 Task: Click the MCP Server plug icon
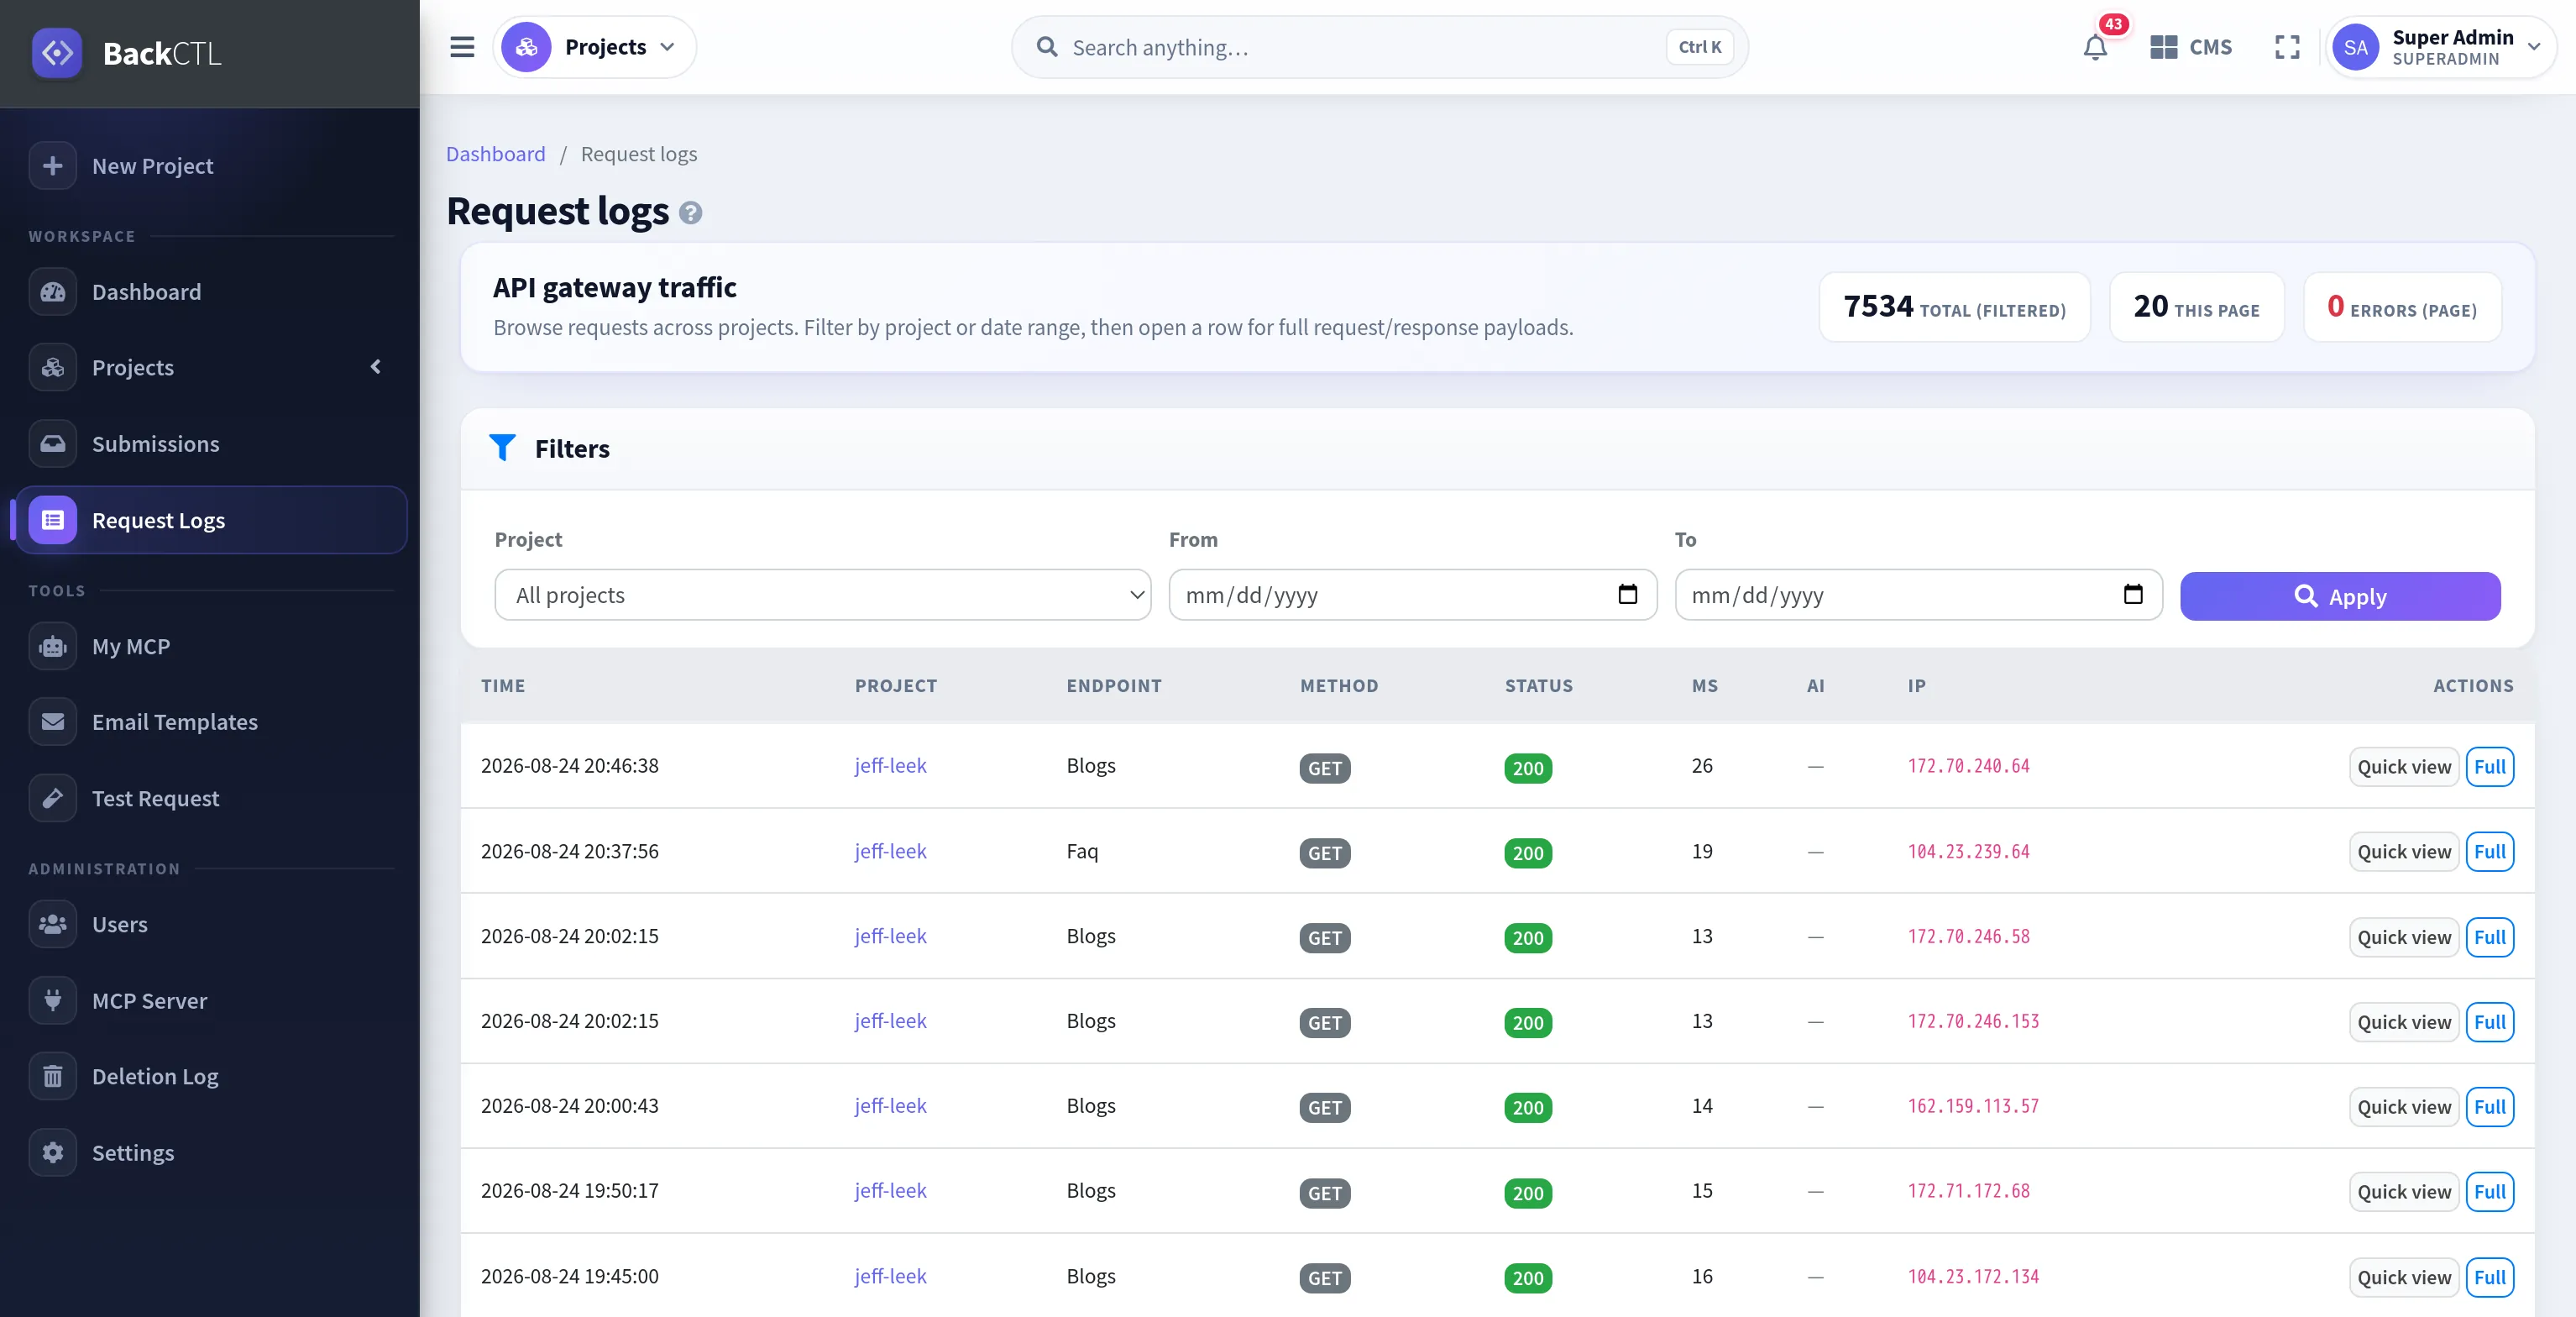[53, 1000]
